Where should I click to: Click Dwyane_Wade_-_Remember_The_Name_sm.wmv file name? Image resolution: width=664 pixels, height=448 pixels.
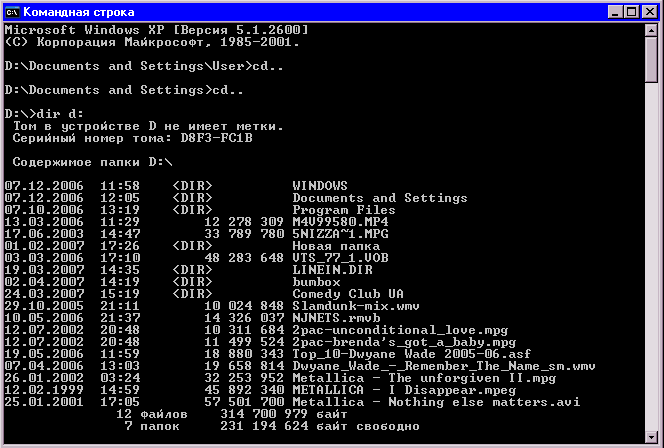[x=444, y=366]
